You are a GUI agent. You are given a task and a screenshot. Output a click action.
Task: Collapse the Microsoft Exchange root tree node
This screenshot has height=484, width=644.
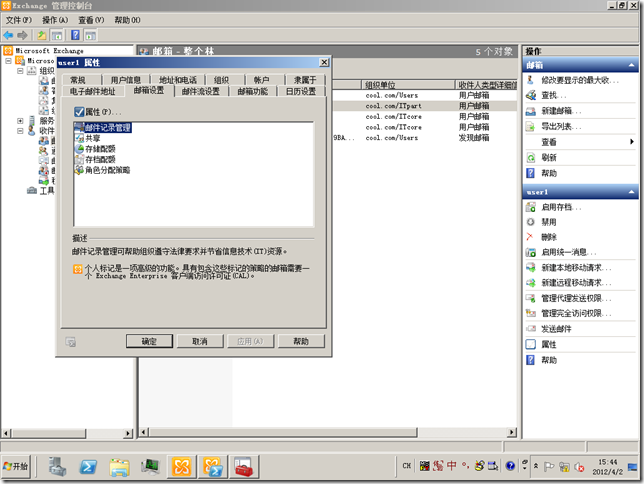pyautogui.click(x=8, y=60)
